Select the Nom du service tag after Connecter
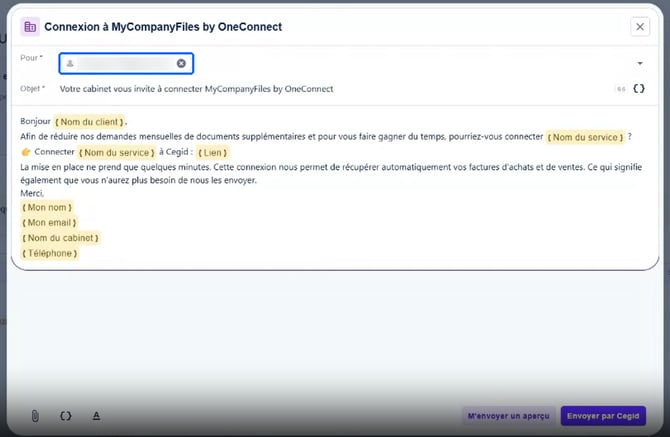The height and width of the screenshot is (437, 670). coord(116,153)
